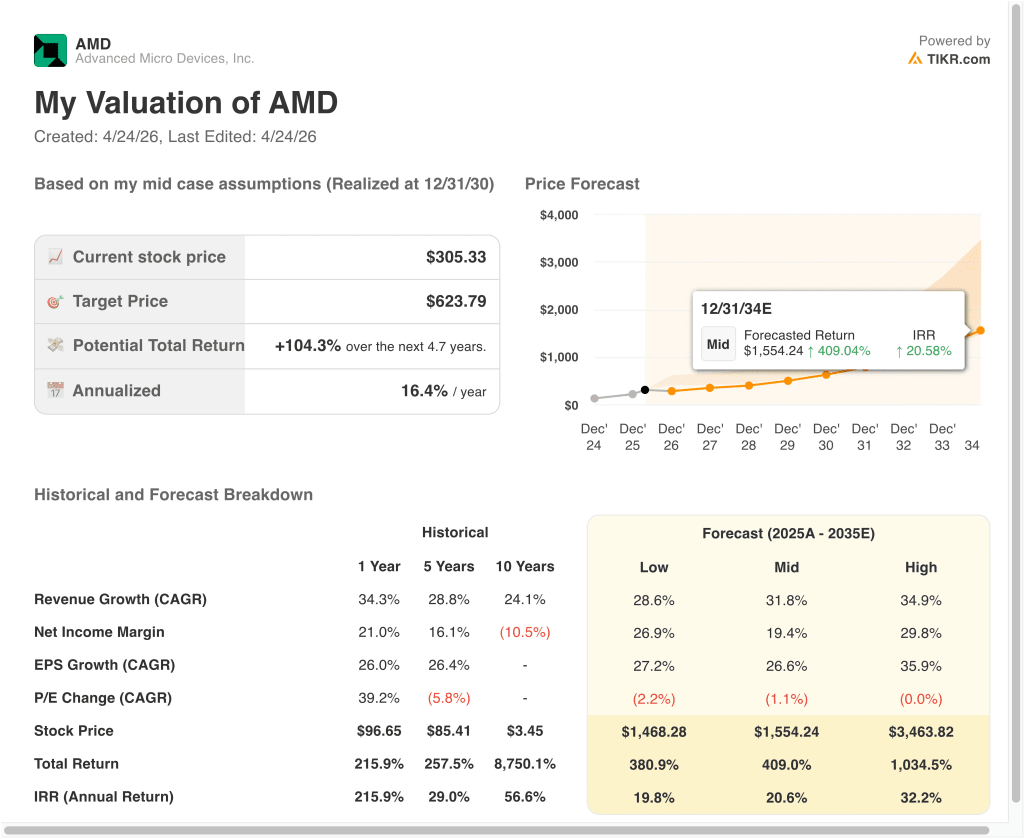Click the calendar icon beside Annualized
This screenshot has height=839, width=1024.
tap(56, 390)
